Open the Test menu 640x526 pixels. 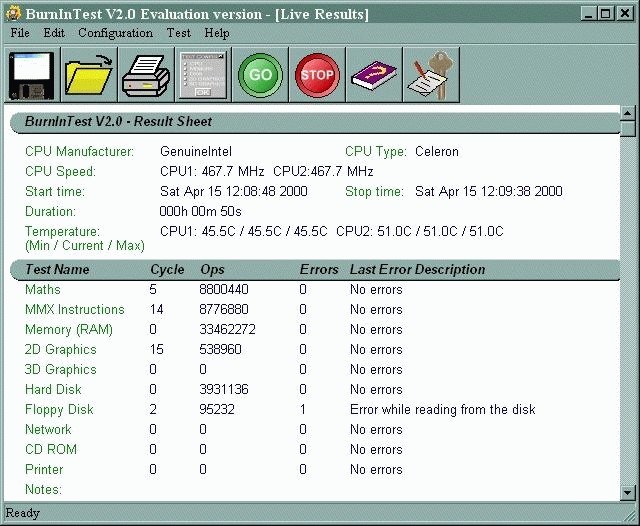(x=179, y=33)
